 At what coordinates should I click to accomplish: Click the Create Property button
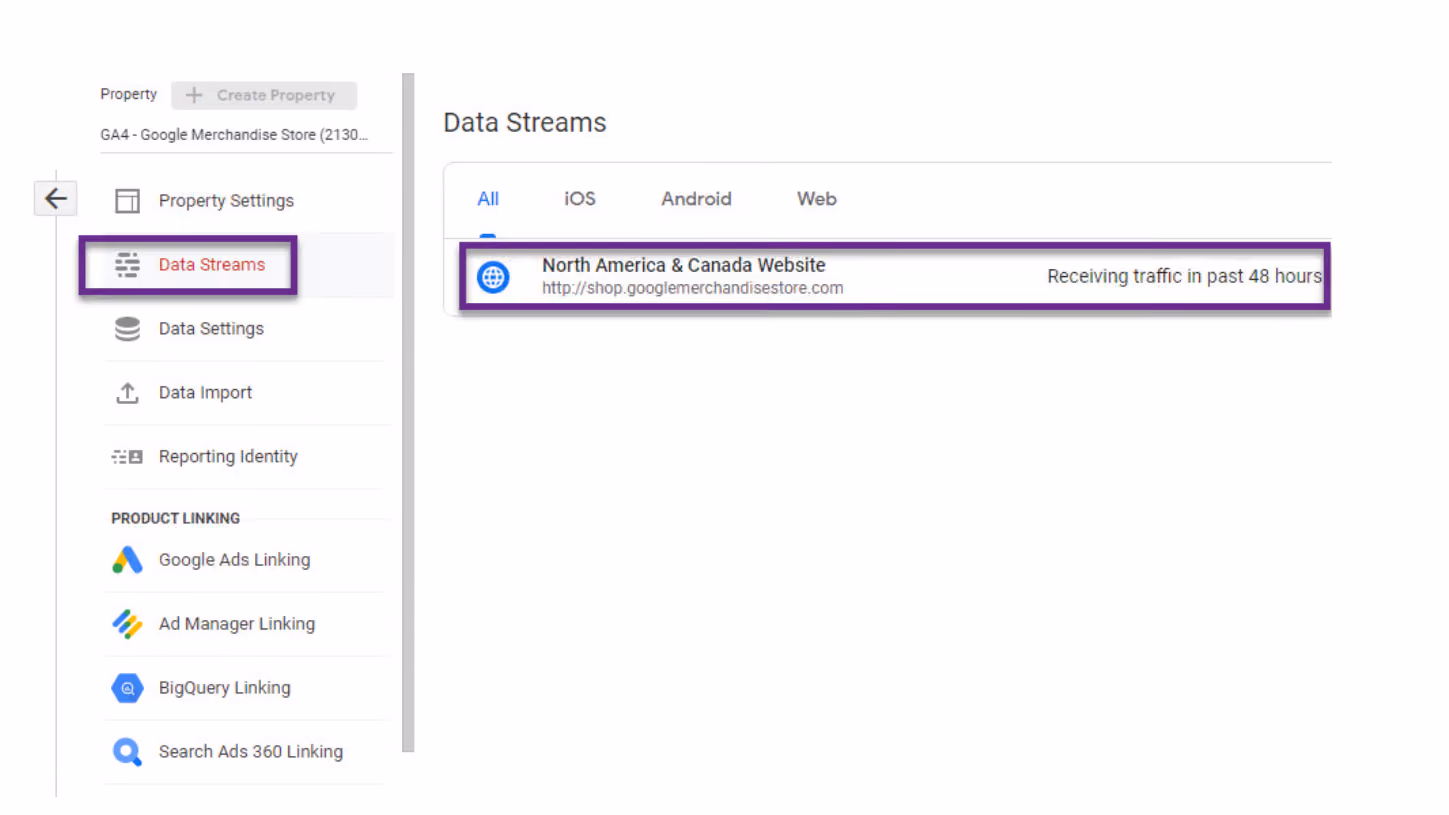(264, 96)
